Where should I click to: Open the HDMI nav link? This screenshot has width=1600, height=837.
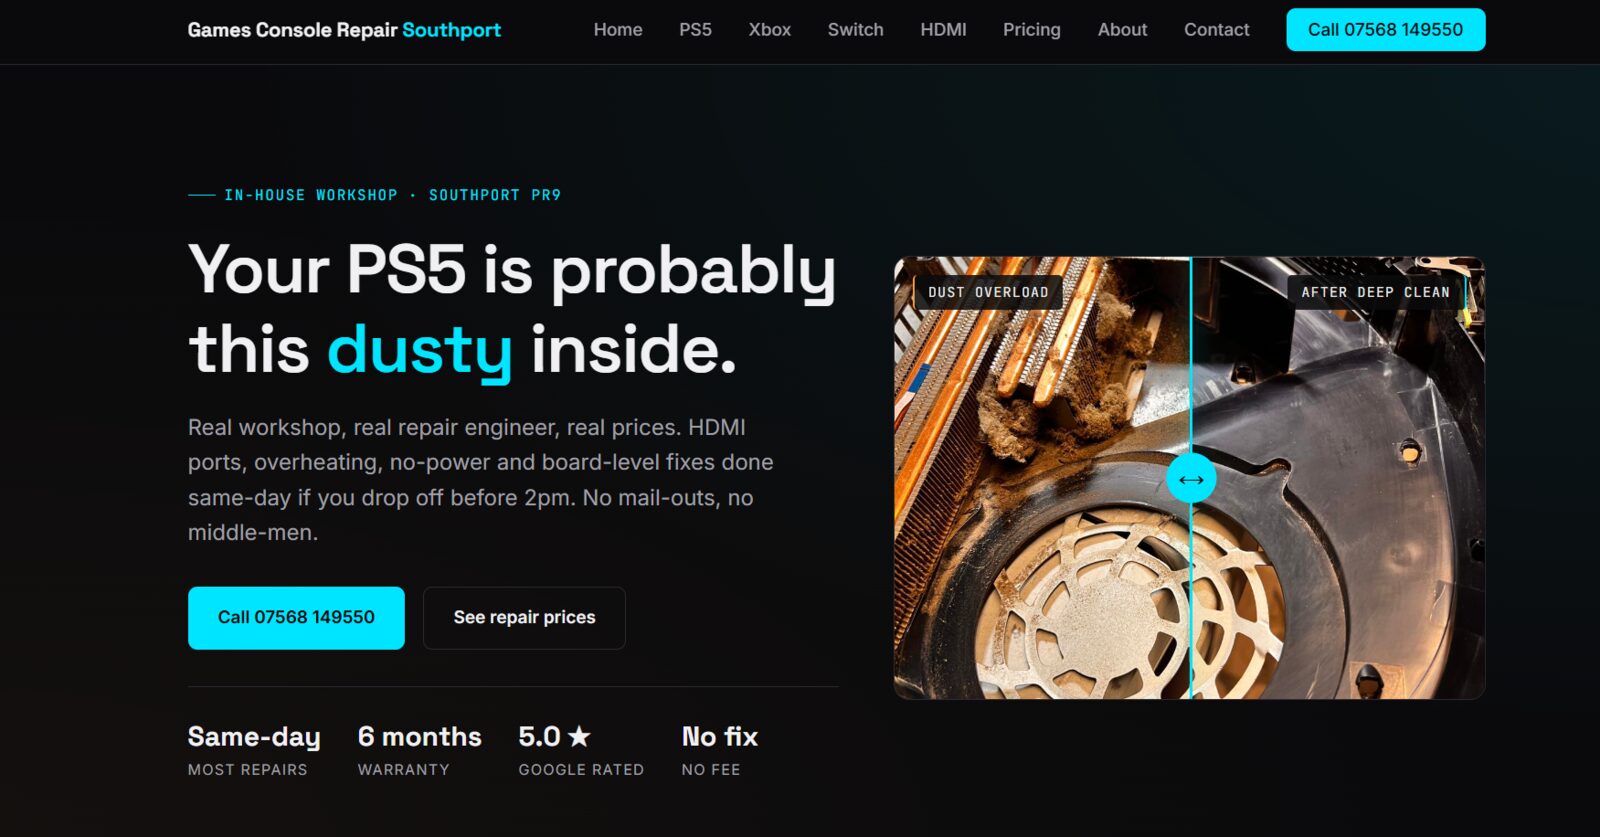coord(943,30)
